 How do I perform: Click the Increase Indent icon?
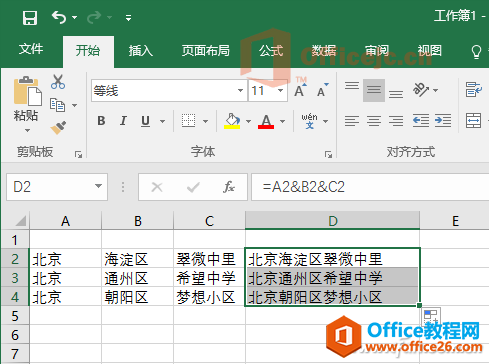[x=443, y=120]
